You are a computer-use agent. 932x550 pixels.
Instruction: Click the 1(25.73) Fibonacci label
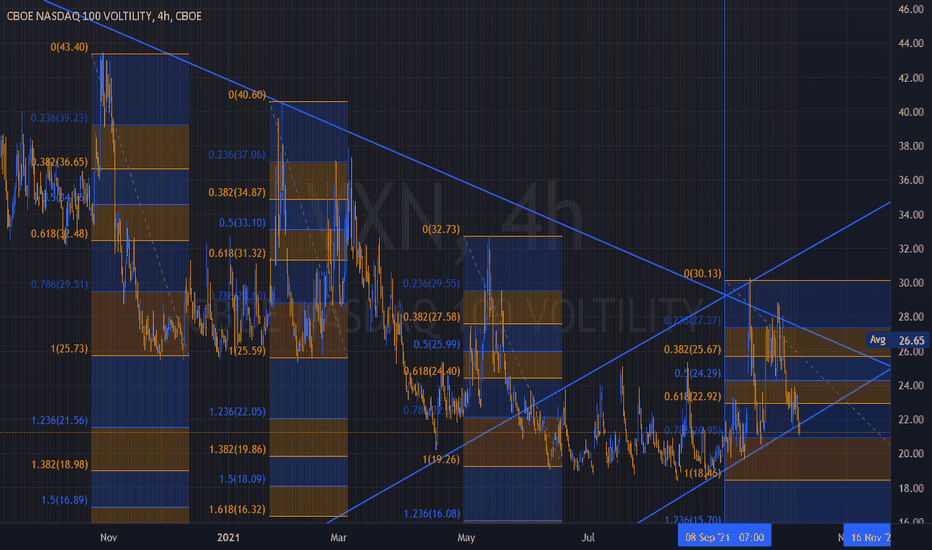70,348
